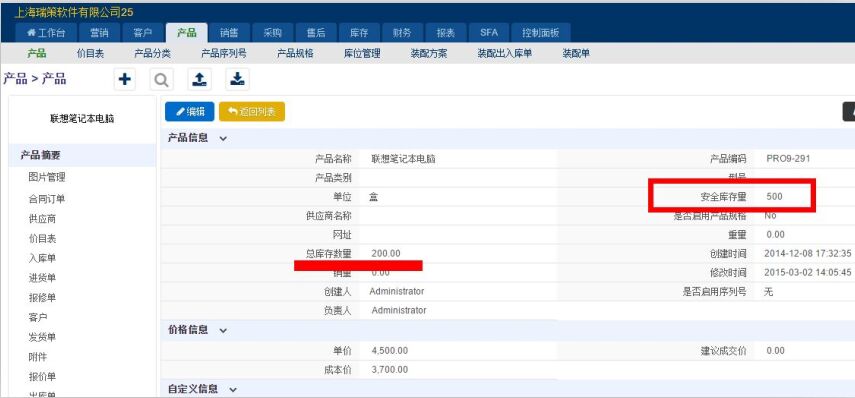The image size is (855, 398).
Task: Open 供应商 in the sidebar
Action: point(43,219)
